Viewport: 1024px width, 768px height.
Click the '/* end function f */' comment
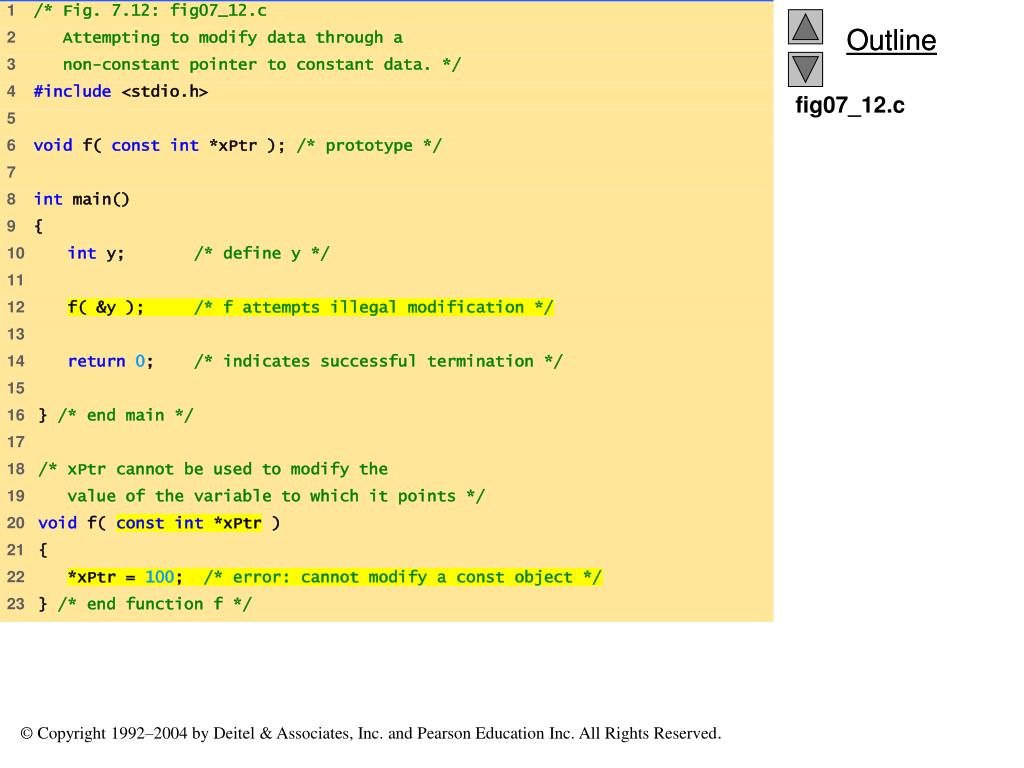(x=154, y=604)
